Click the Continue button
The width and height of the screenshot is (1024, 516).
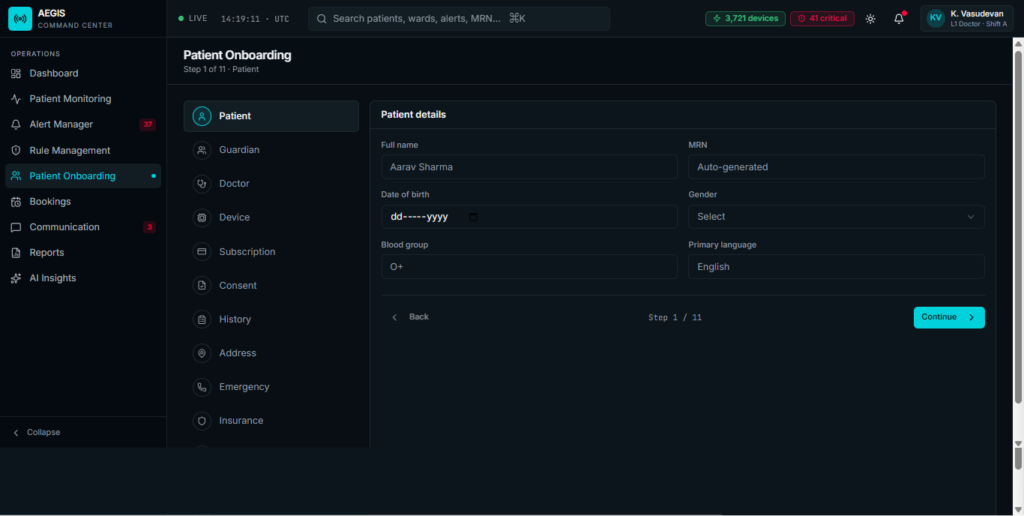[949, 317]
